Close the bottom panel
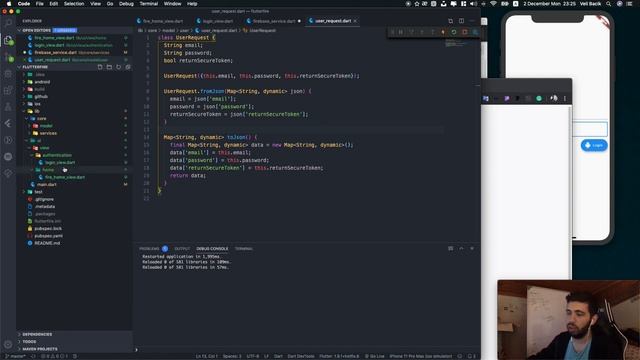The height and width of the screenshot is (360, 640). (x=472, y=248)
